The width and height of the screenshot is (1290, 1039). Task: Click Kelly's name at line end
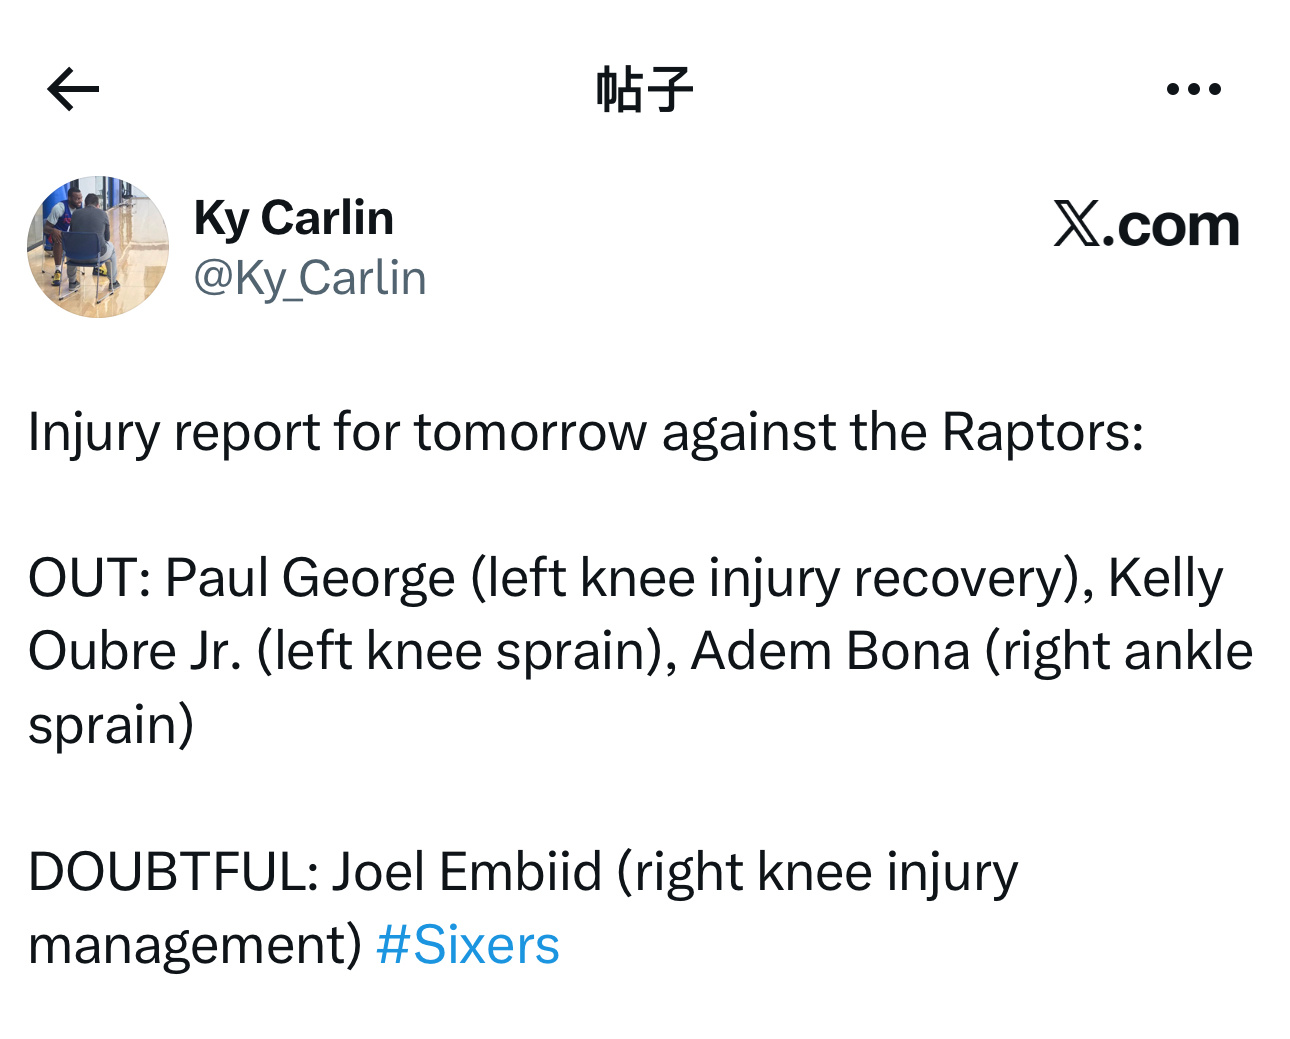1165,578
